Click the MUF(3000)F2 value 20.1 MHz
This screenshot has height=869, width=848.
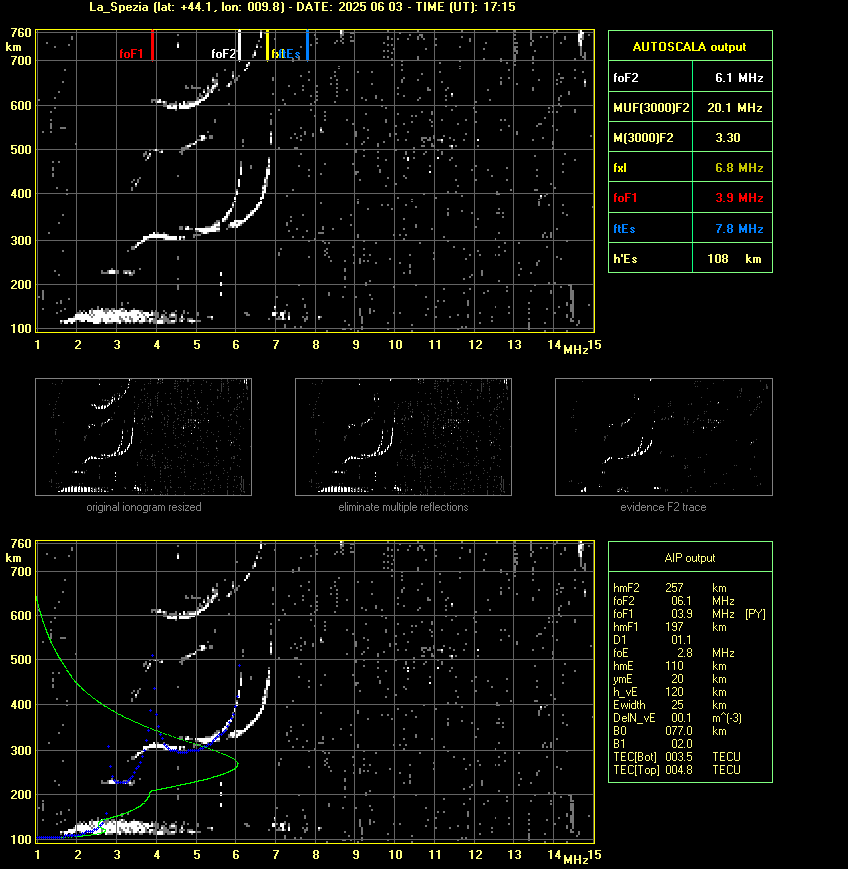734,108
